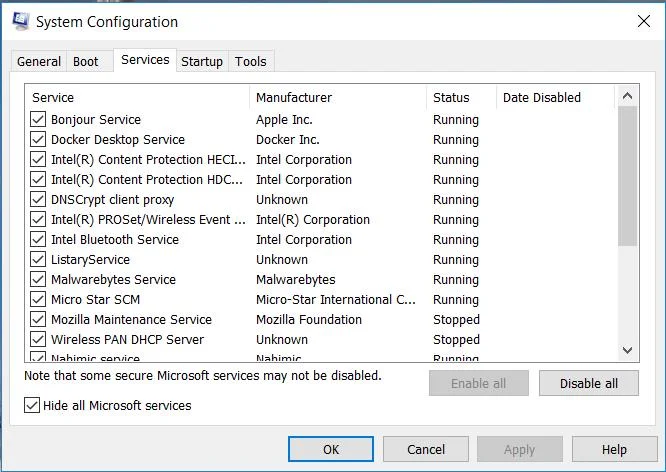666x472 pixels.
Task: Open the Tools tab
Action: click(251, 62)
